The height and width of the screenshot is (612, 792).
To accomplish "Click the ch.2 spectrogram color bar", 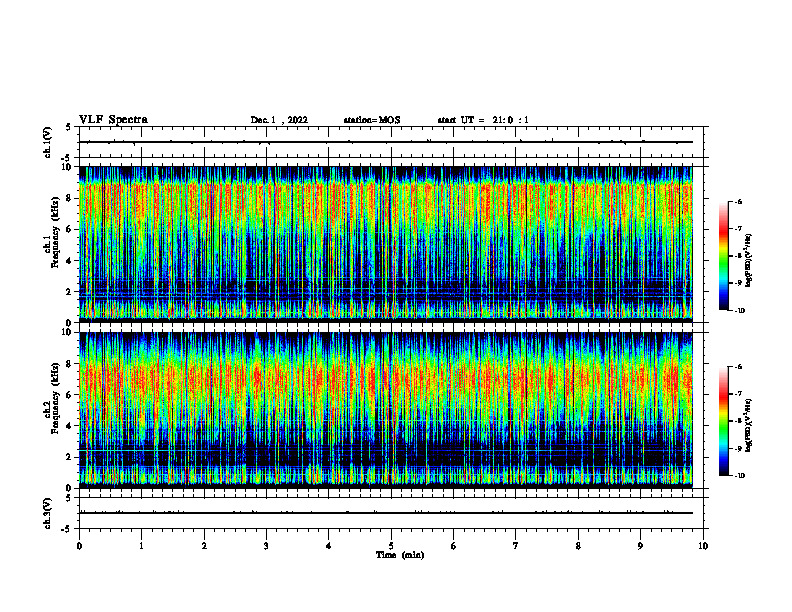I will click(723, 421).
